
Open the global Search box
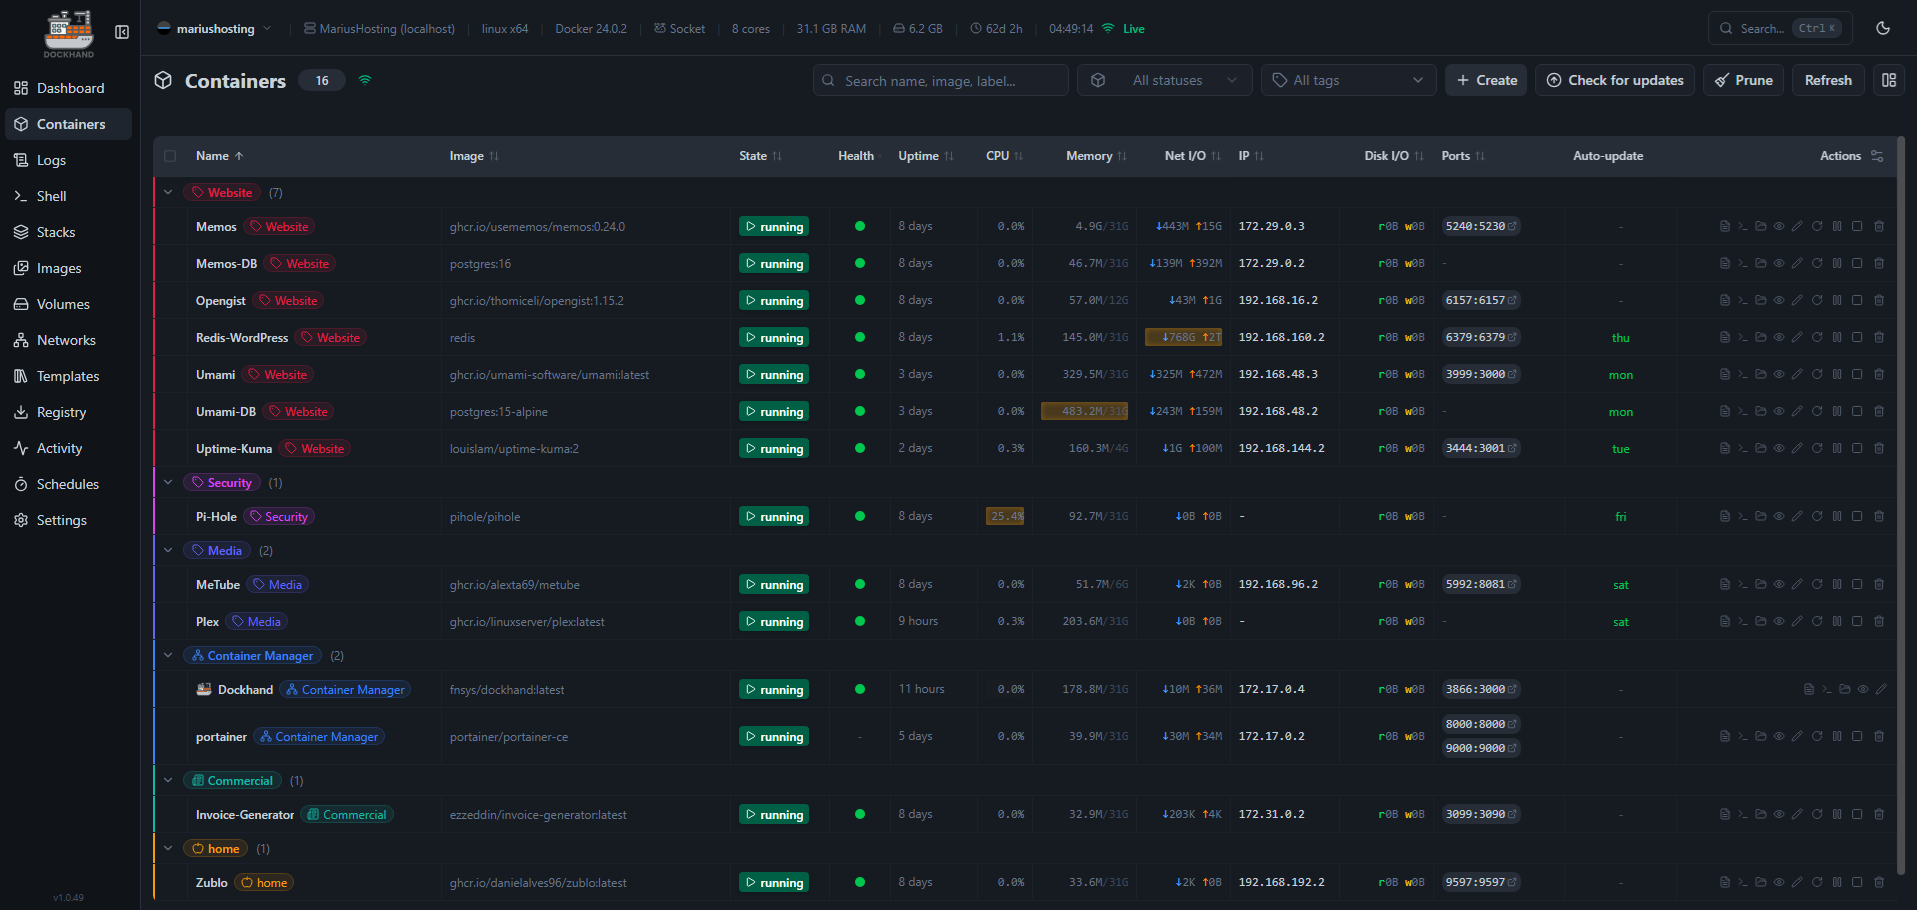point(1780,29)
